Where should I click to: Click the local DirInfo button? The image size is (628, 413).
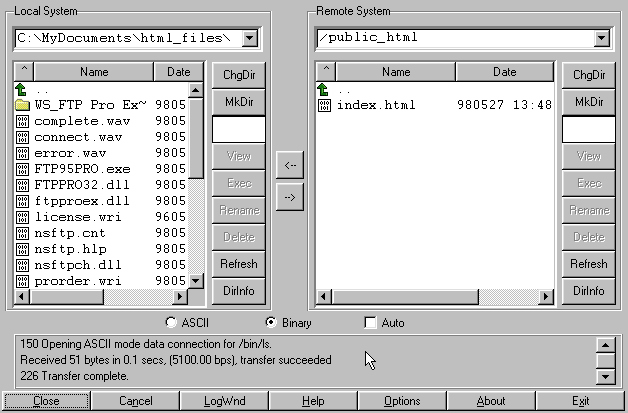[239, 291]
